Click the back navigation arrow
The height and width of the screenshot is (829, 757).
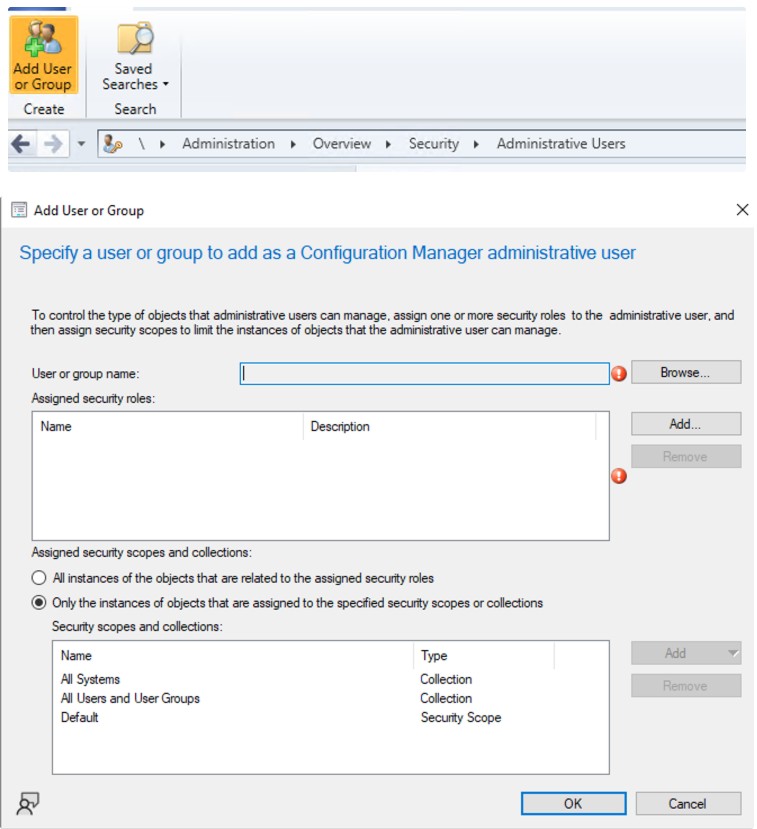point(20,144)
